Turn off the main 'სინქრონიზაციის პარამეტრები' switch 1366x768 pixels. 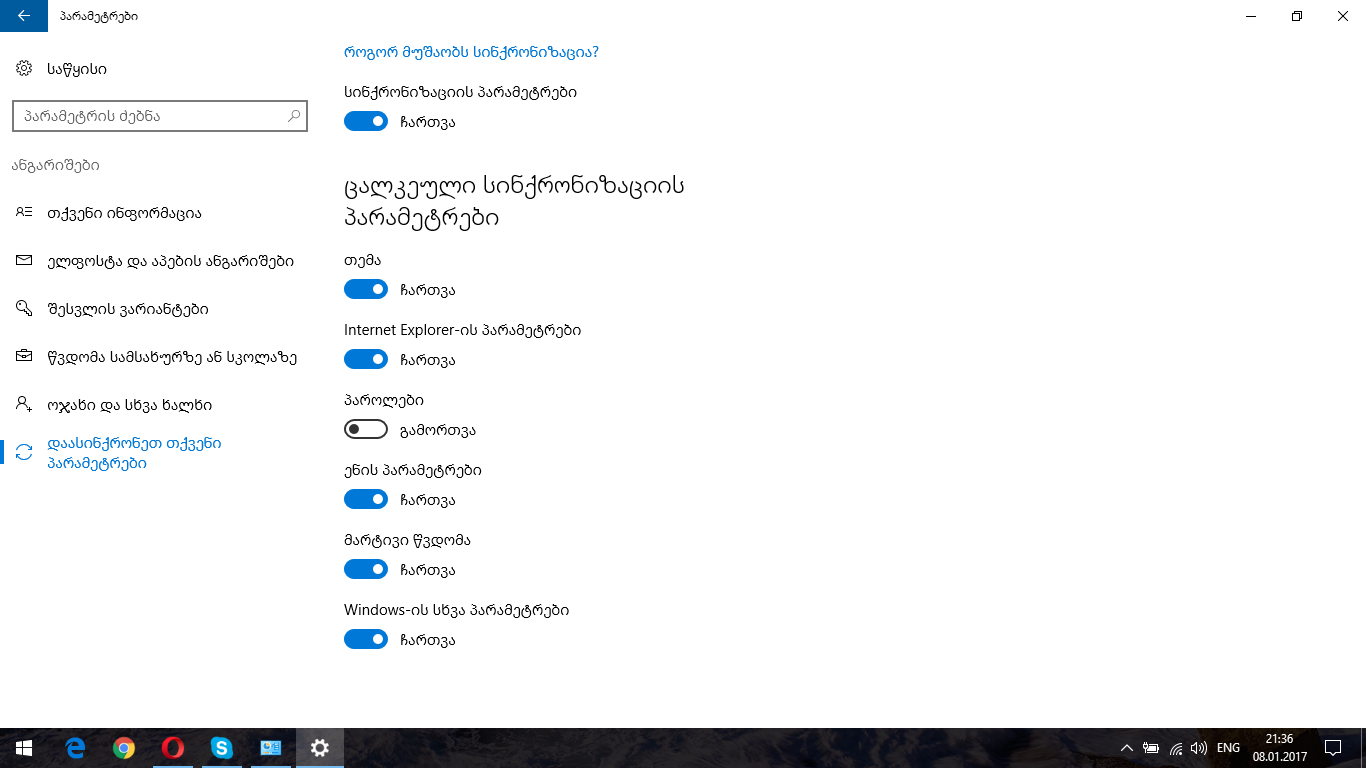point(366,121)
